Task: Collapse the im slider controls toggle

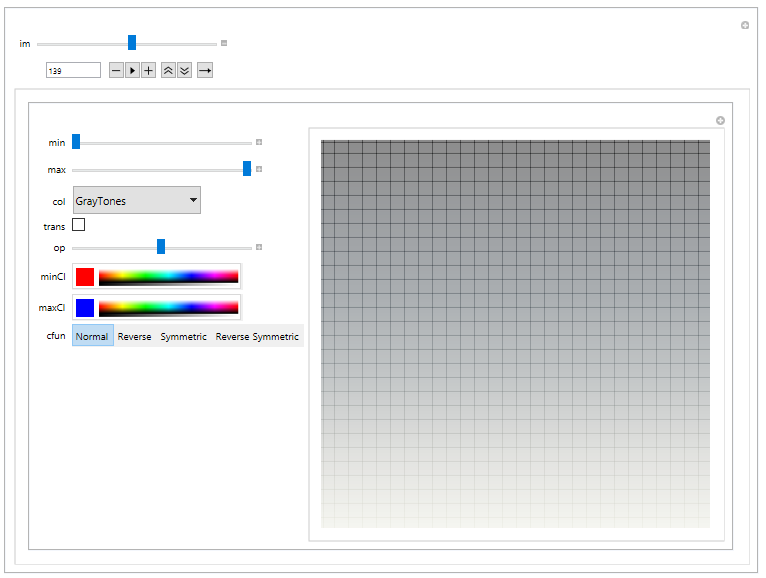Action: click(224, 43)
